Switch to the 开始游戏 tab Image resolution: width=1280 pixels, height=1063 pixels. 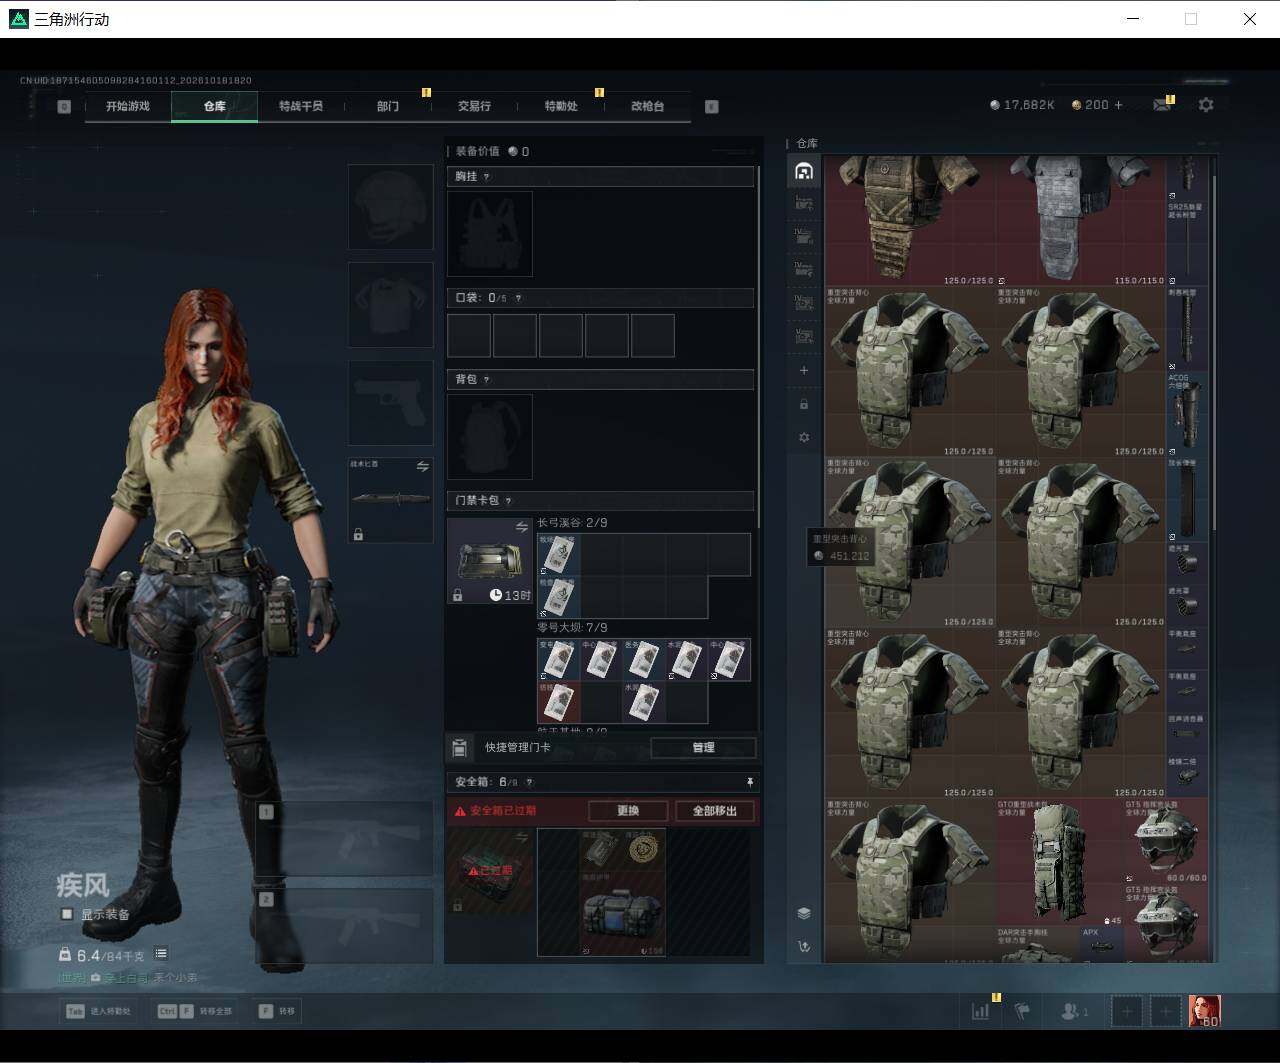tap(128, 106)
